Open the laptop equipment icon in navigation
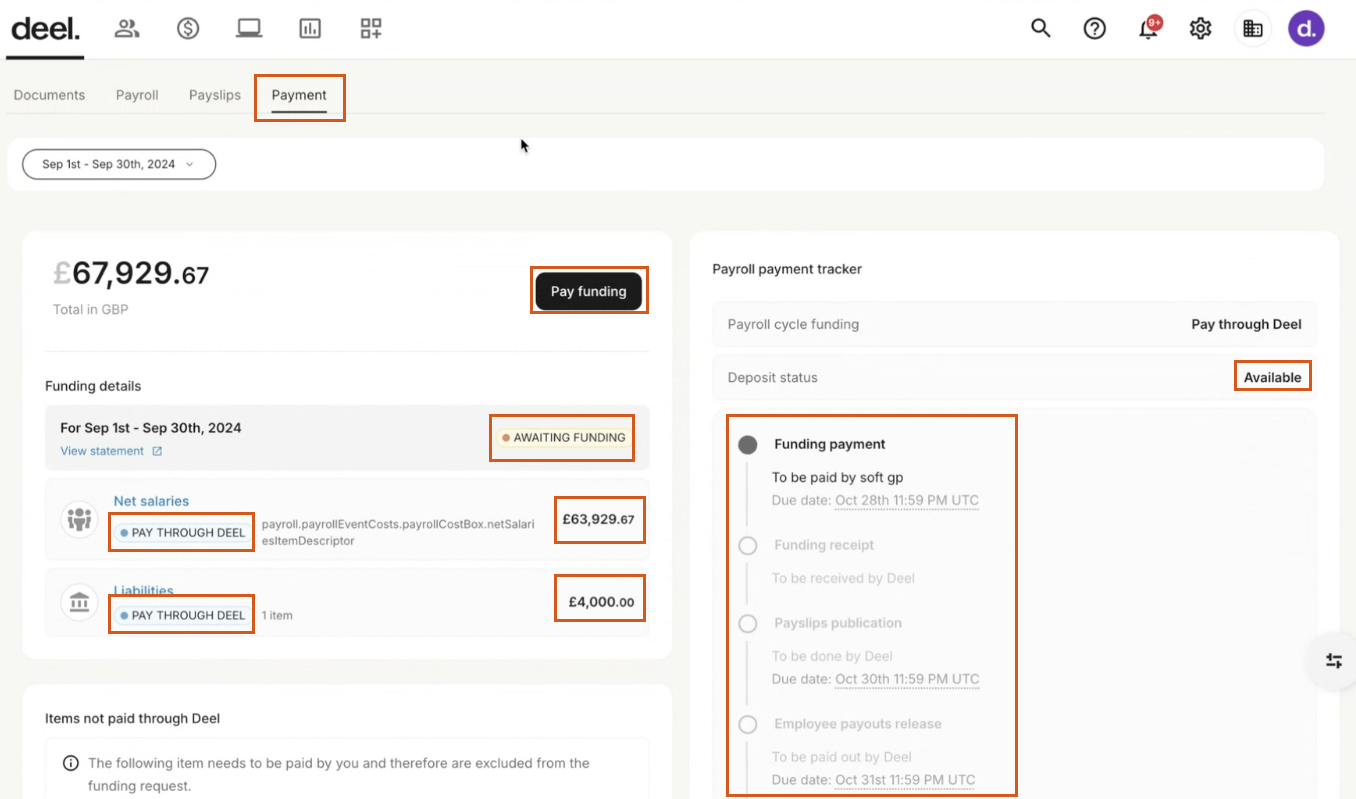This screenshot has width=1356, height=799. click(x=249, y=28)
